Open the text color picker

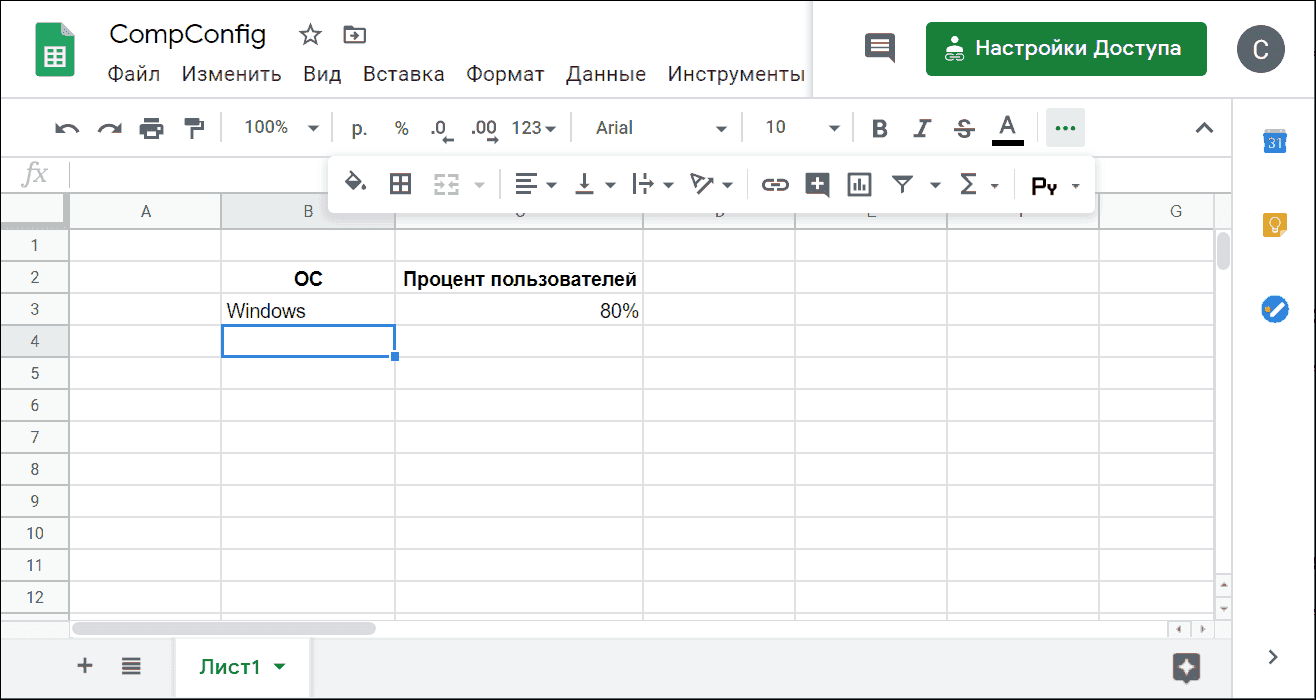click(x=1007, y=127)
